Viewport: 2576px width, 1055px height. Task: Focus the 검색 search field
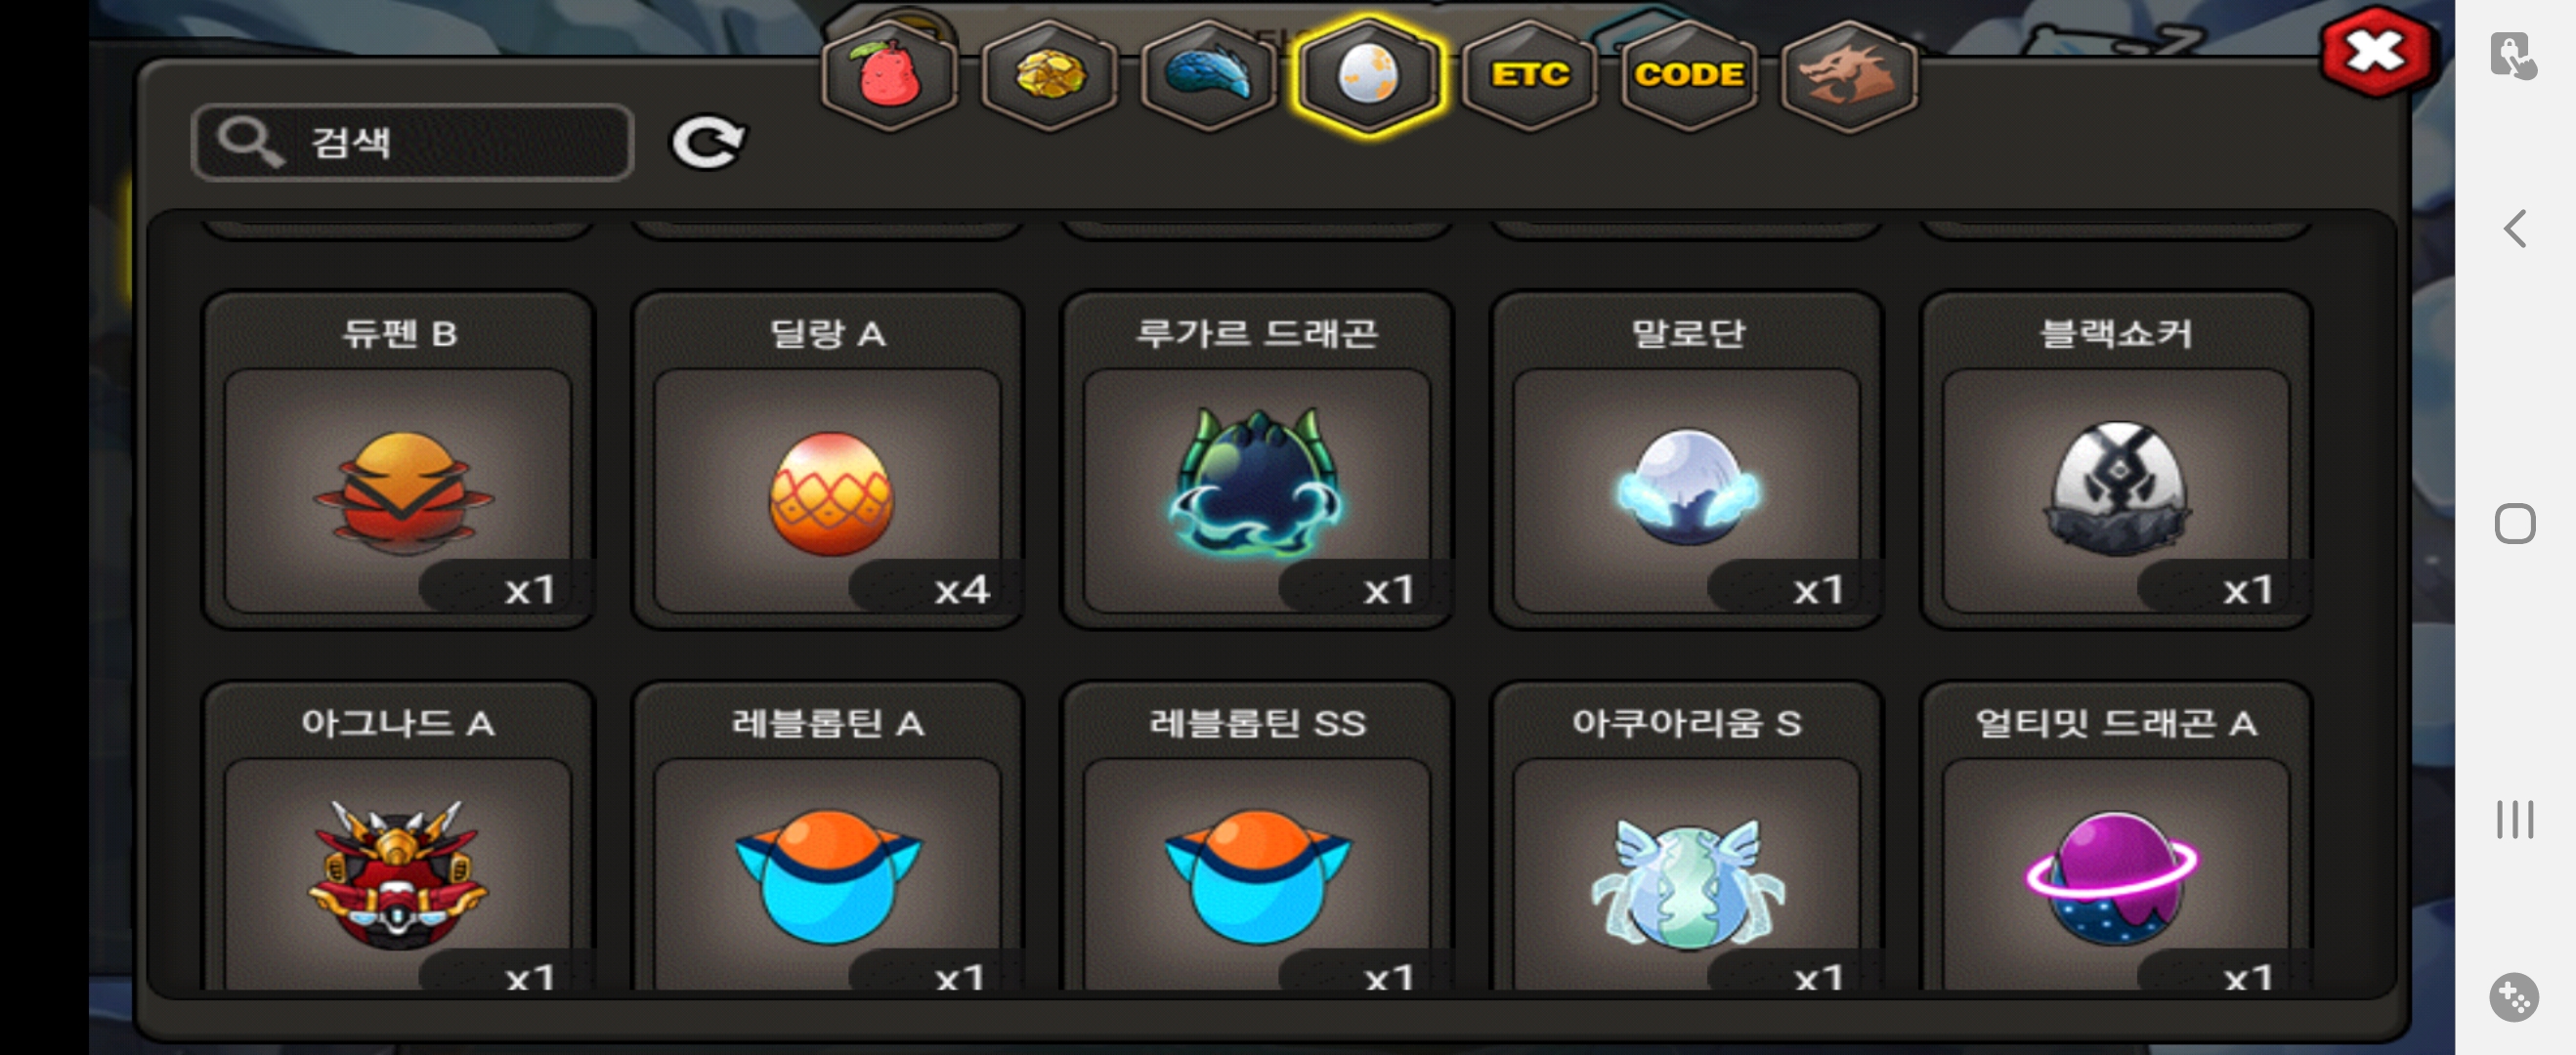(412, 142)
